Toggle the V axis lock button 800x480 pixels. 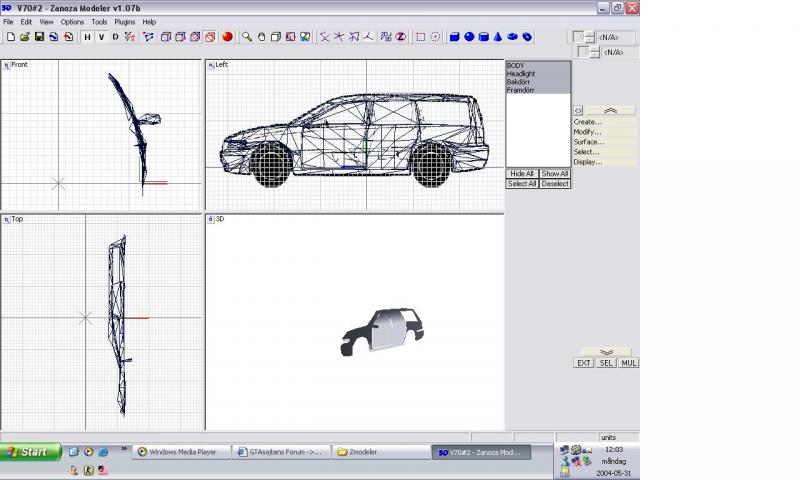coord(101,37)
